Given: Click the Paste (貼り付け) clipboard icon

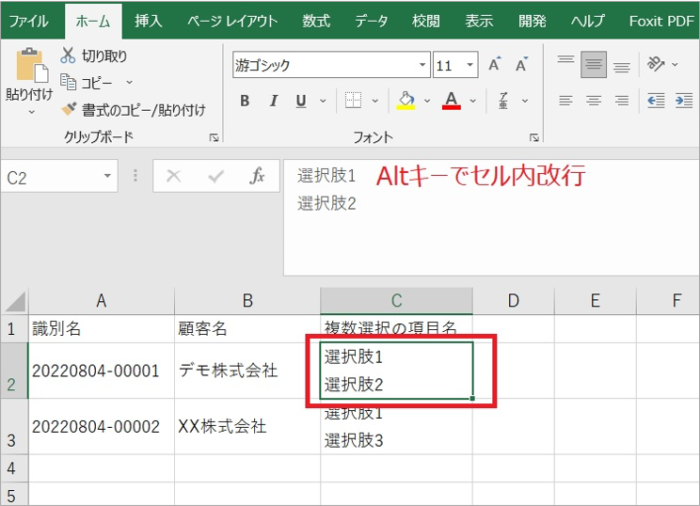Looking at the screenshot, I should point(31,66).
